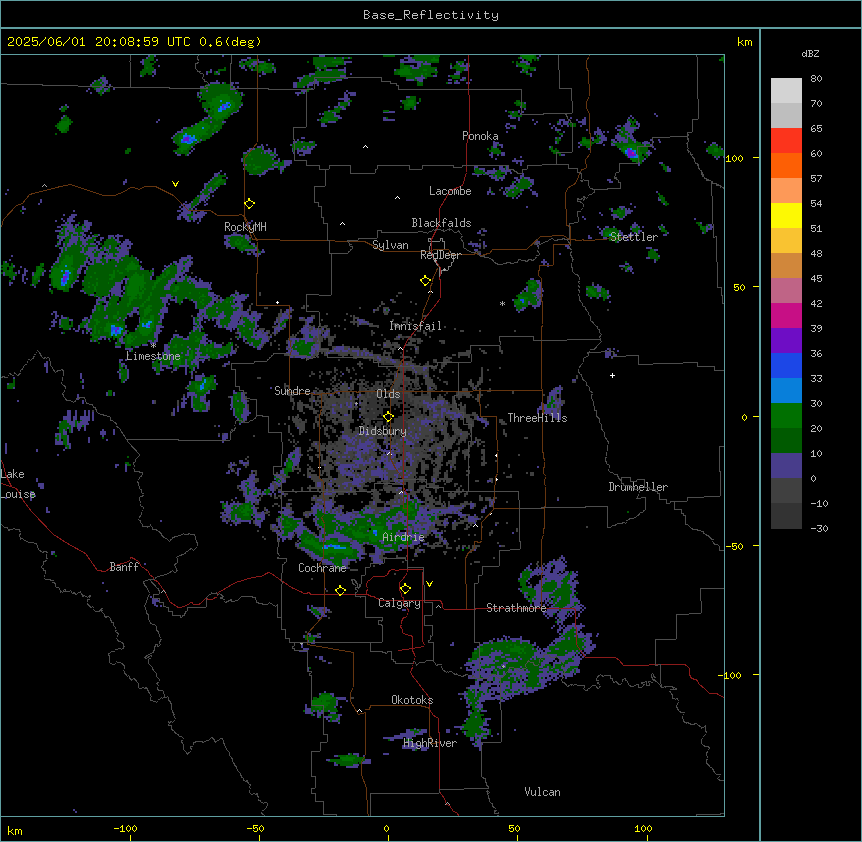Select the pink 45-42 dBZ legend swatch
The image size is (862, 842).
coord(786,291)
